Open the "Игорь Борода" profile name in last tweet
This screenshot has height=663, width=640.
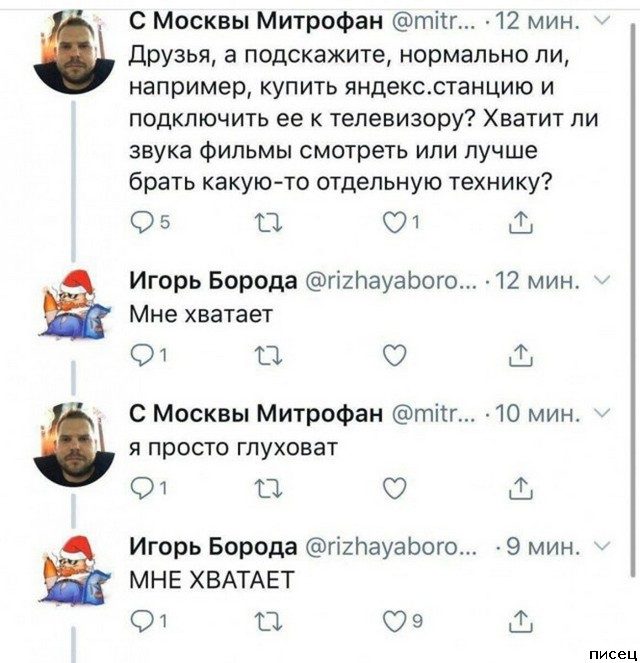pyautogui.click(x=214, y=545)
